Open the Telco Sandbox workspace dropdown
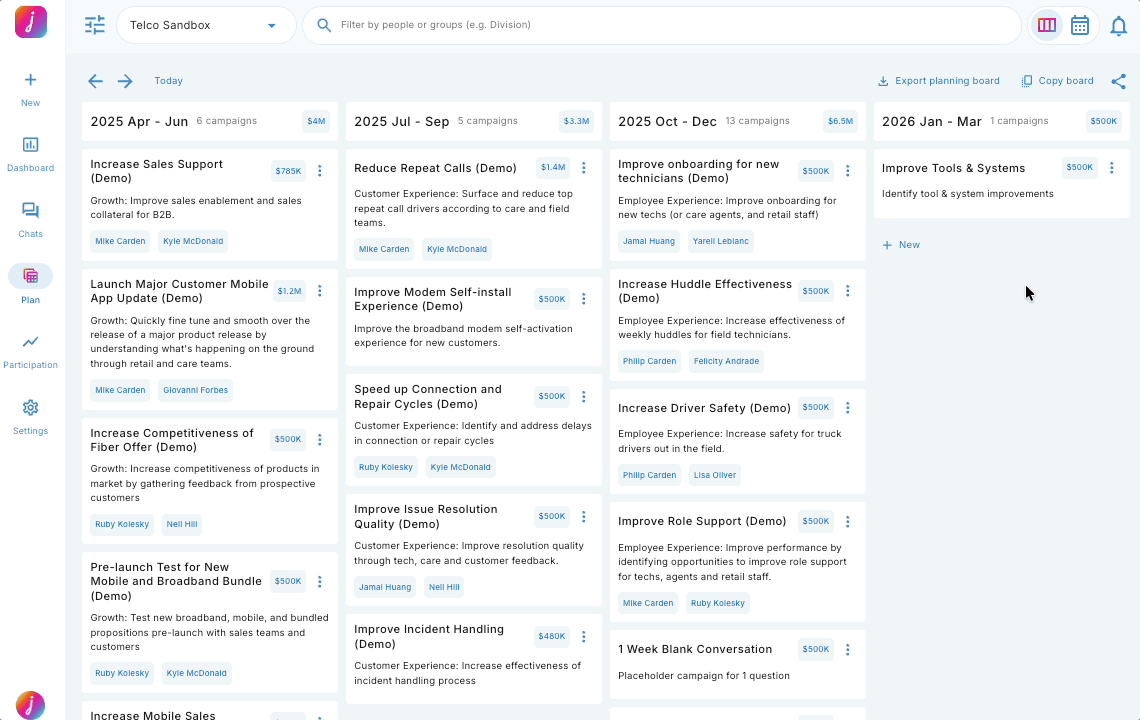Viewport: 1140px width, 720px height. pyautogui.click(x=205, y=25)
